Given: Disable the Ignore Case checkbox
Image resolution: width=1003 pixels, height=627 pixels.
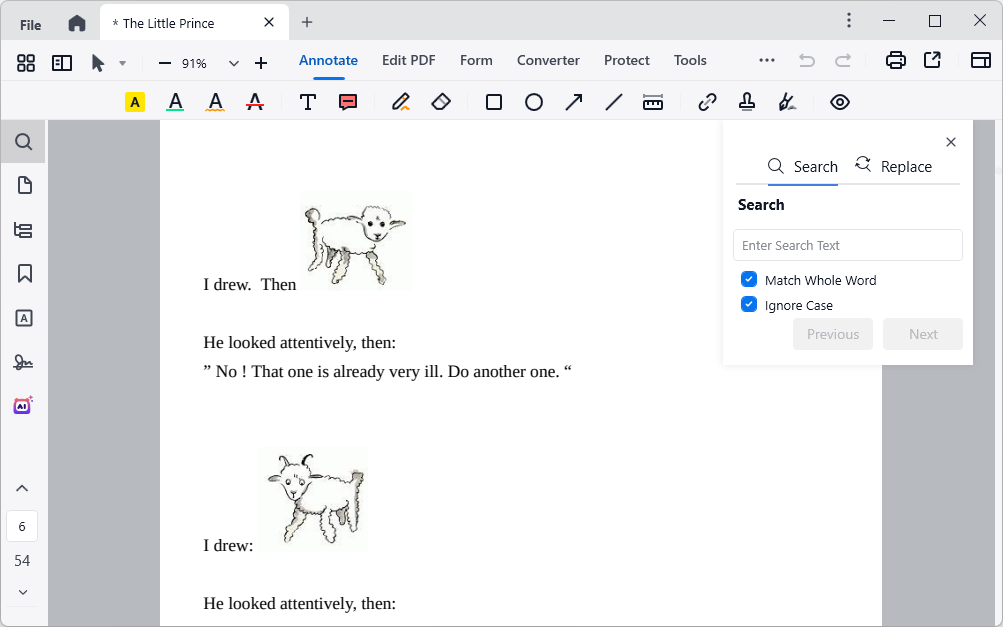Looking at the screenshot, I should [x=749, y=305].
